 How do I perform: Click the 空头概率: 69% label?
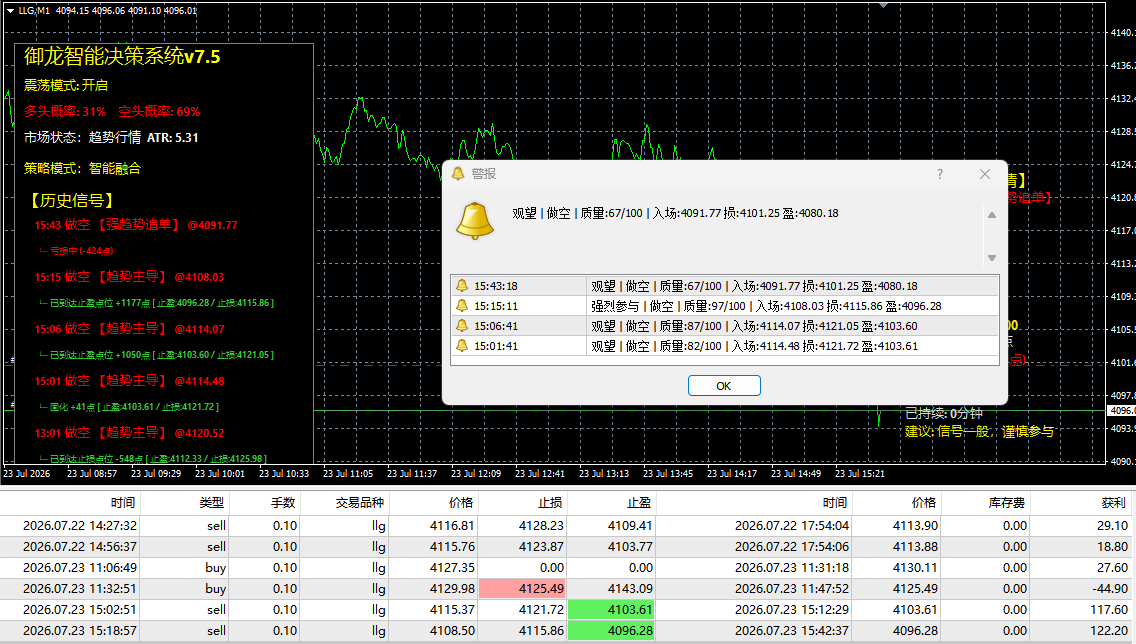159,112
